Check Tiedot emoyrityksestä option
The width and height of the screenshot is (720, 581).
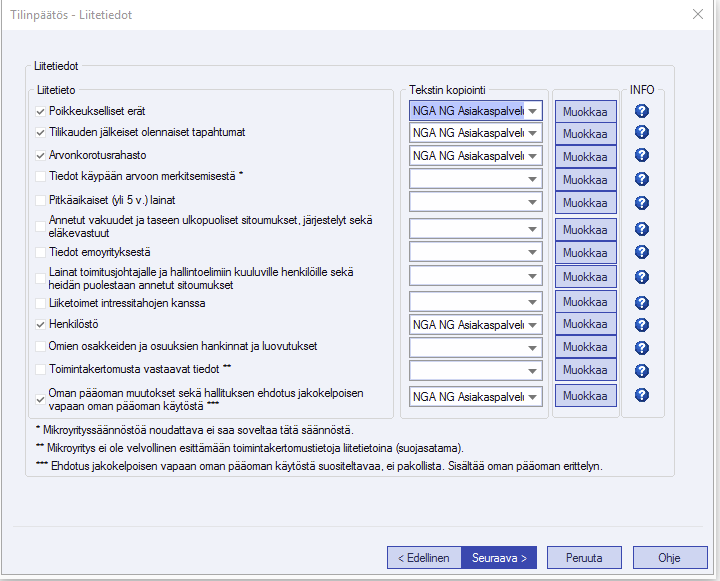pyautogui.click(x=40, y=251)
